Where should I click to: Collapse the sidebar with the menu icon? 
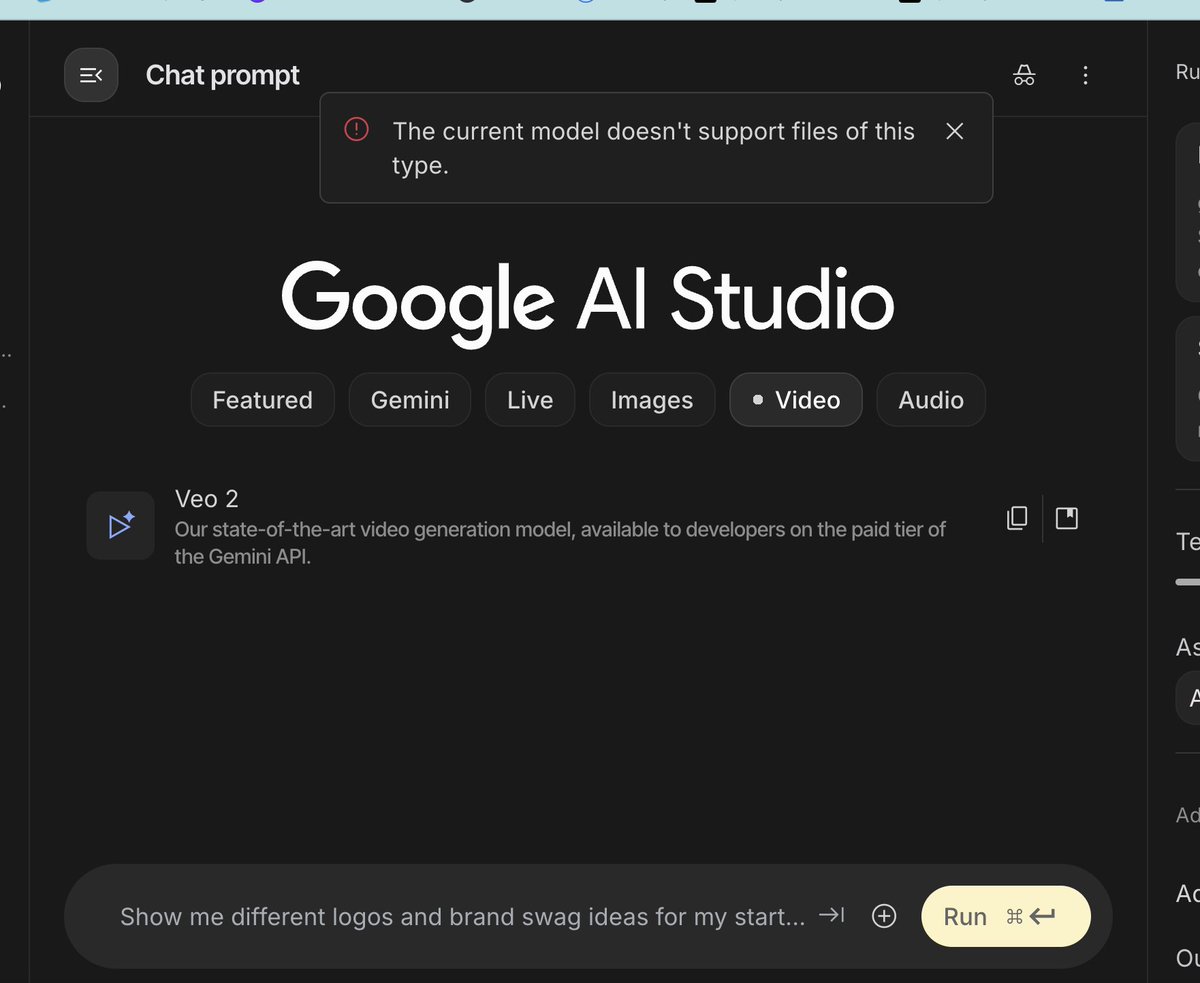[x=91, y=75]
